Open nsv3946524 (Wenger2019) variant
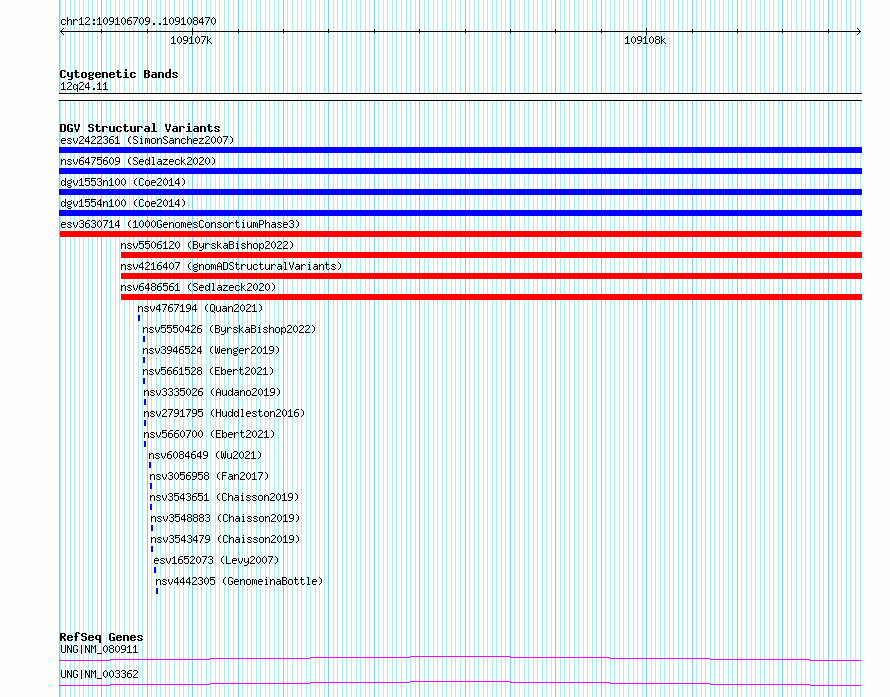 [x=211, y=350]
